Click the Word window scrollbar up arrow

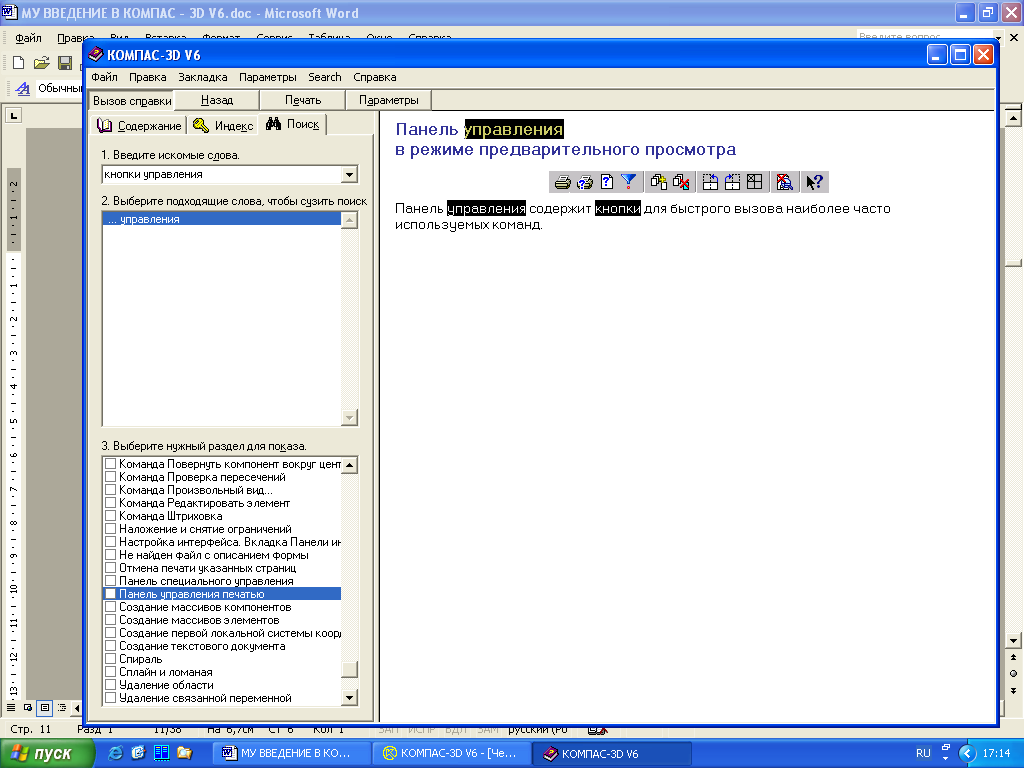coord(1013,118)
